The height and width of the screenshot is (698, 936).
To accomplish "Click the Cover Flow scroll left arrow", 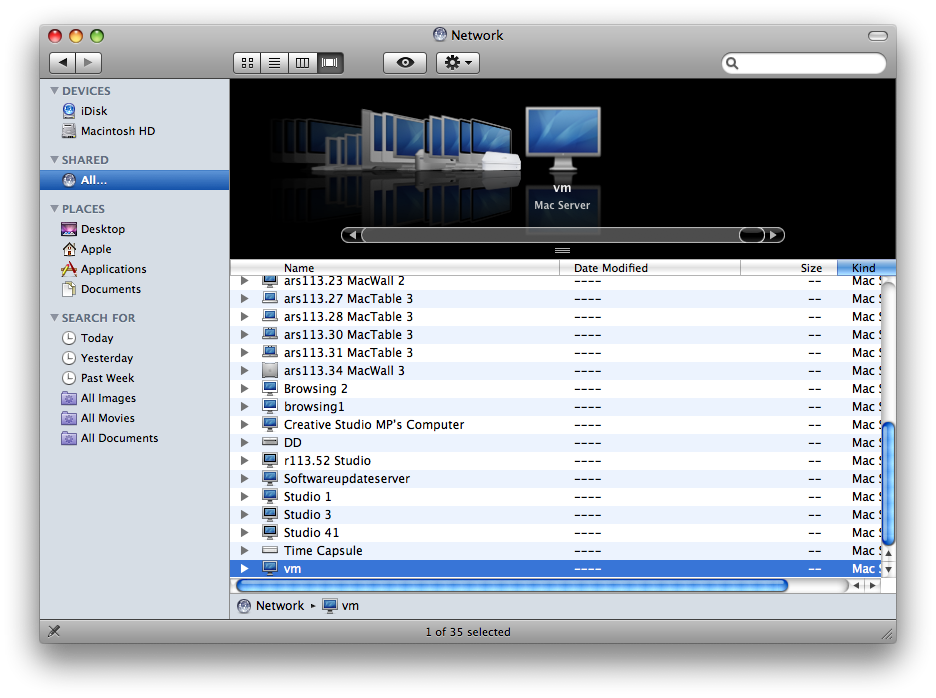I will click(x=352, y=235).
